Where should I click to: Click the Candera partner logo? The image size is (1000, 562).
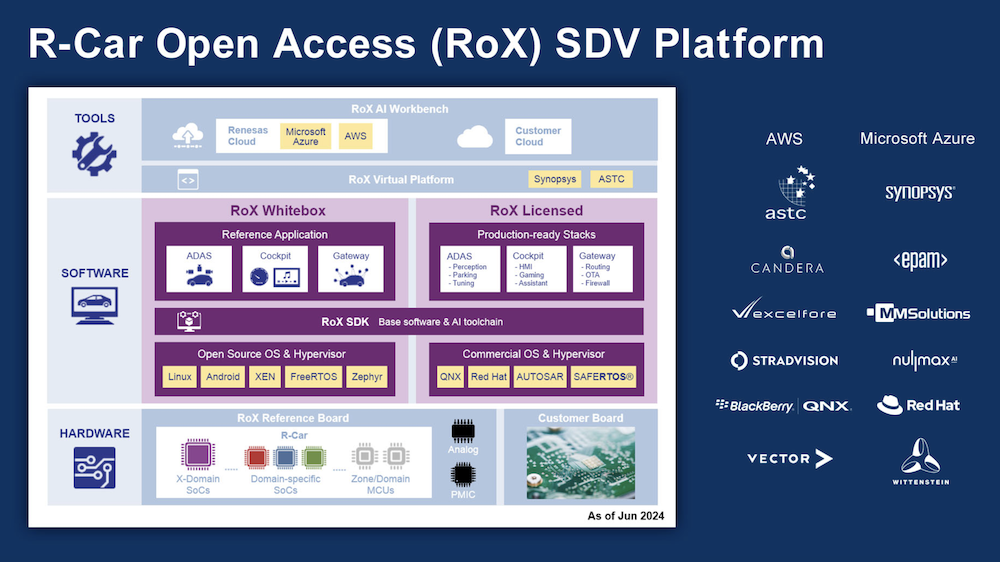pos(787,260)
